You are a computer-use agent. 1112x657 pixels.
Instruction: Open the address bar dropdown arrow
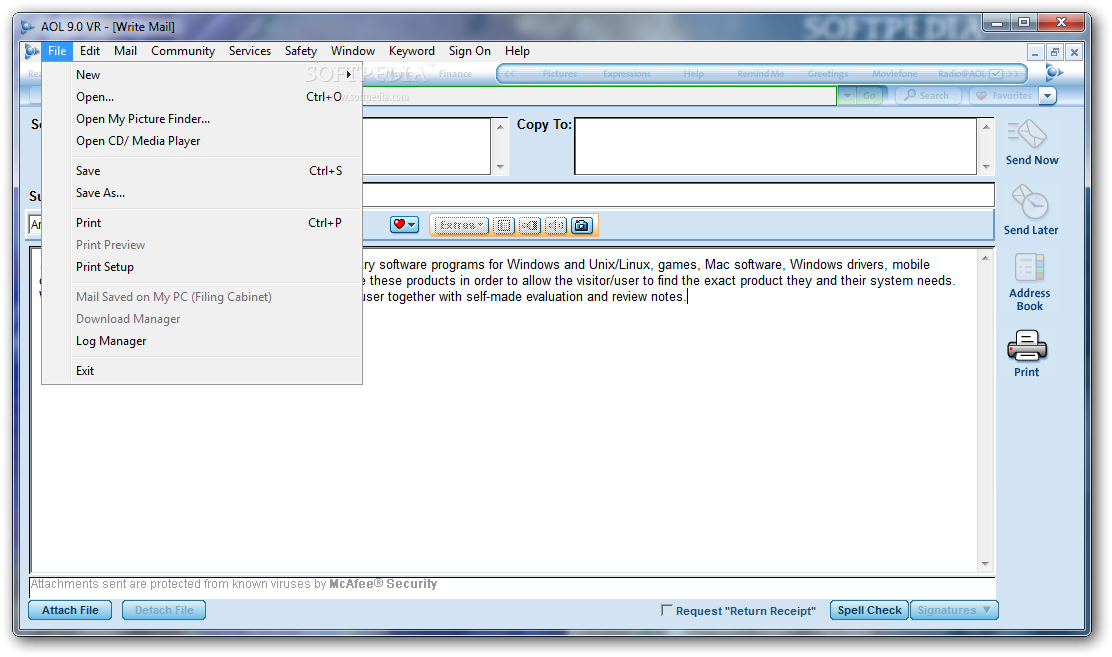[847, 95]
